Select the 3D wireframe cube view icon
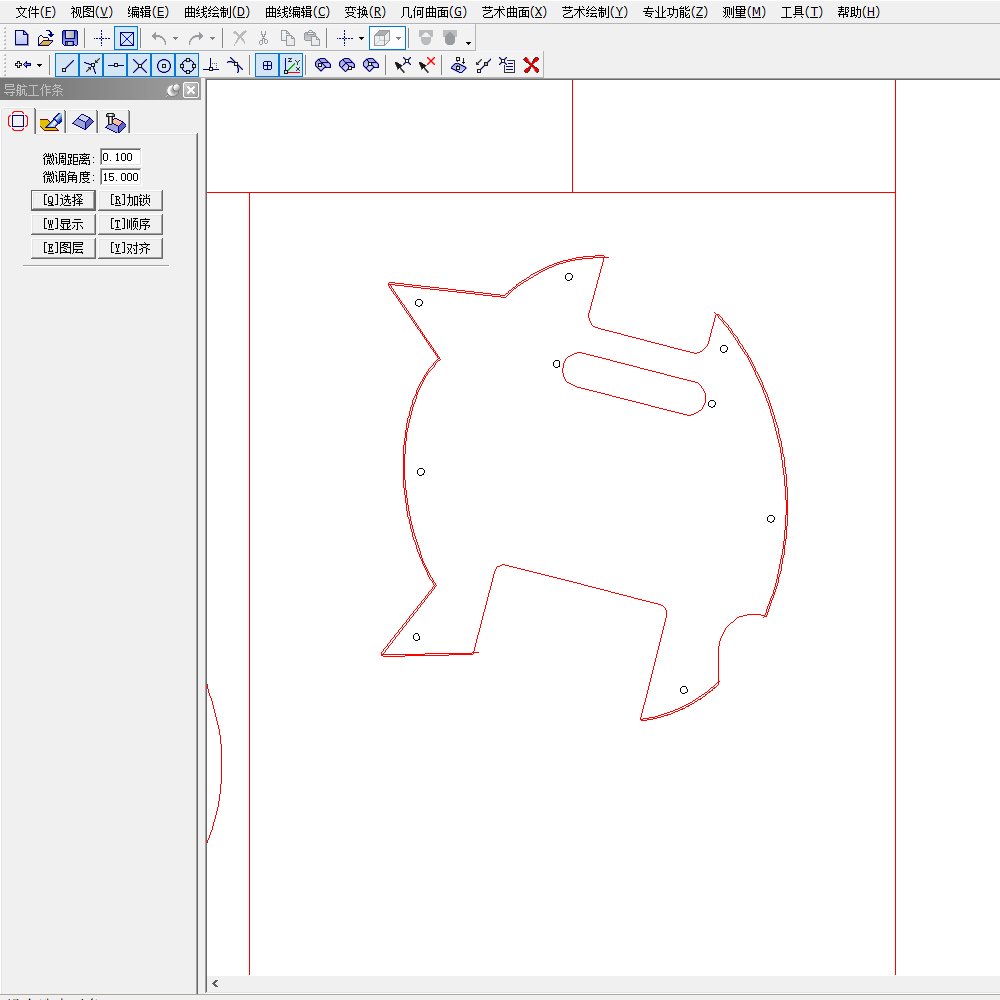 (x=382, y=38)
